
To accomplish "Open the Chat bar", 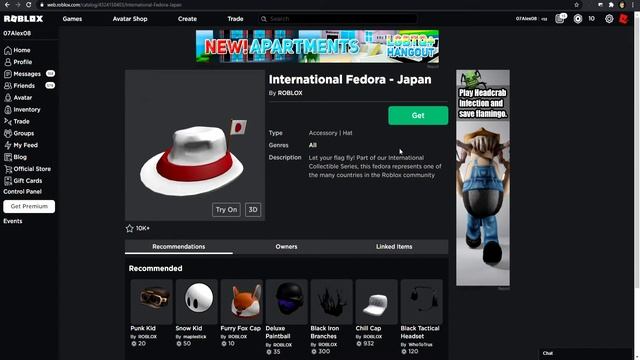I will pos(586,353).
